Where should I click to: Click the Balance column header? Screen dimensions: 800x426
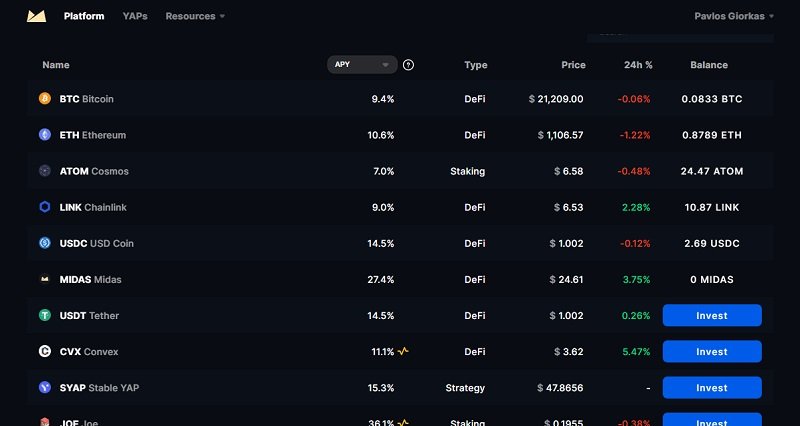tap(709, 65)
